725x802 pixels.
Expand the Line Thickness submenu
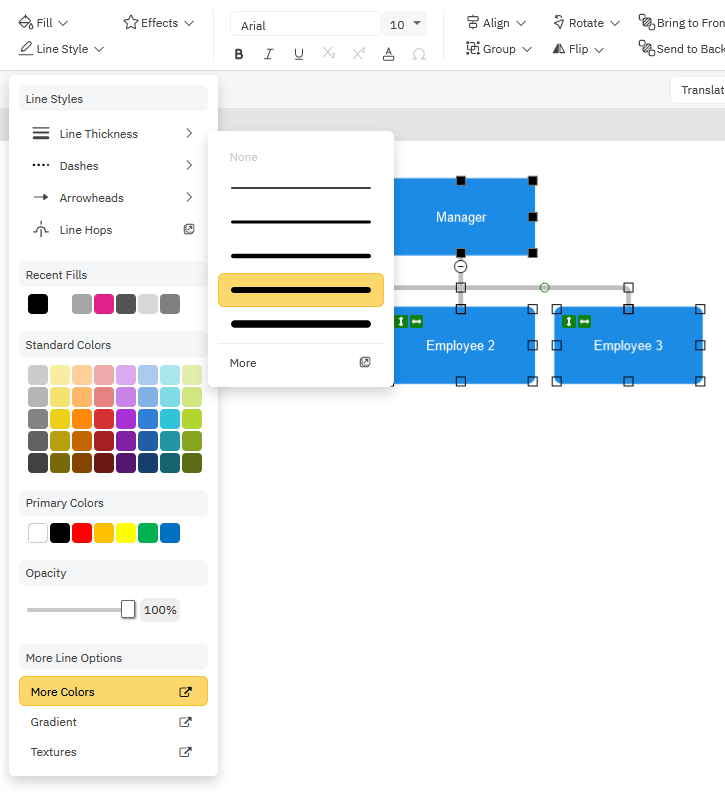point(113,134)
